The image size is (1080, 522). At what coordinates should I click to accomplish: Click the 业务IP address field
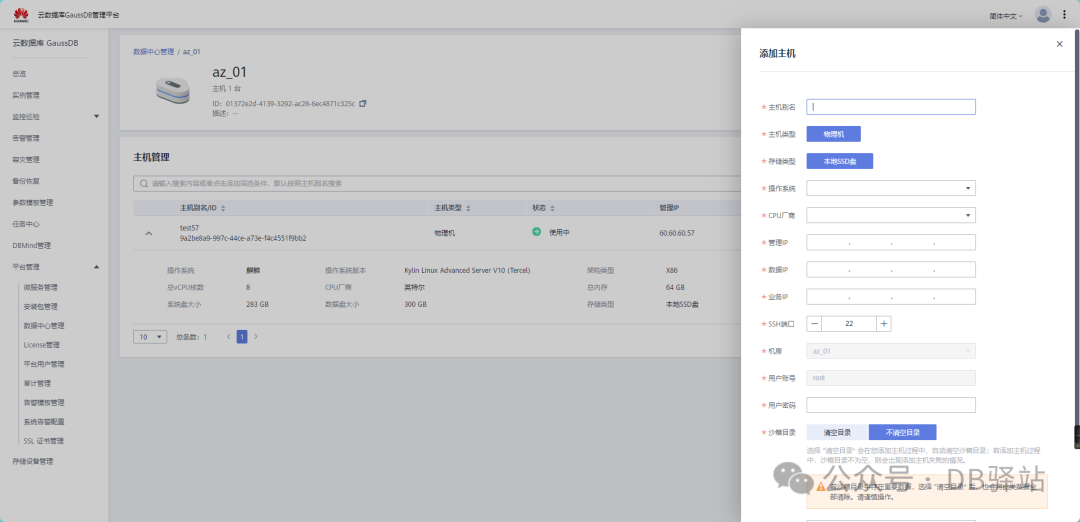click(891, 297)
